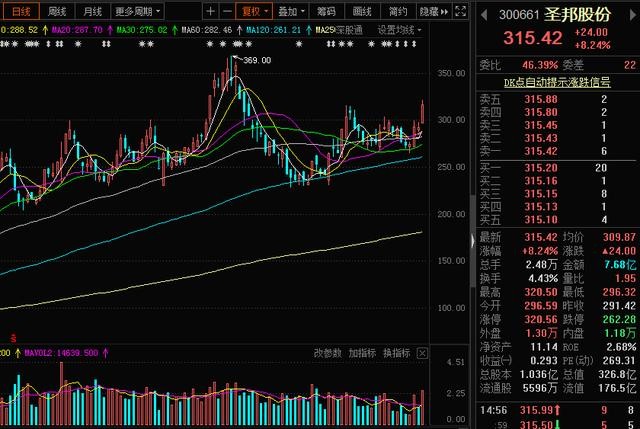Open the 更多周期 period dropdown
Viewport: 640px width, 429px height.
point(138,11)
